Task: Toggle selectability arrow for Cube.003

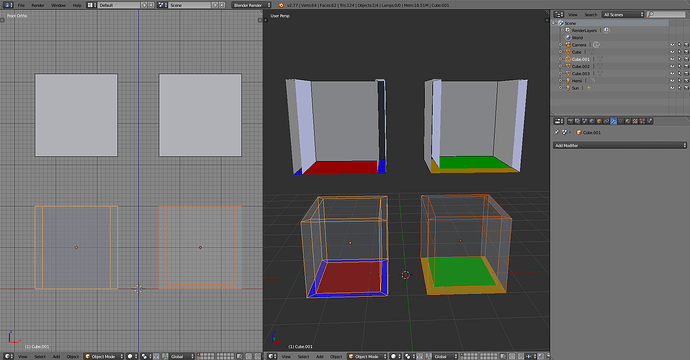Action: point(679,73)
